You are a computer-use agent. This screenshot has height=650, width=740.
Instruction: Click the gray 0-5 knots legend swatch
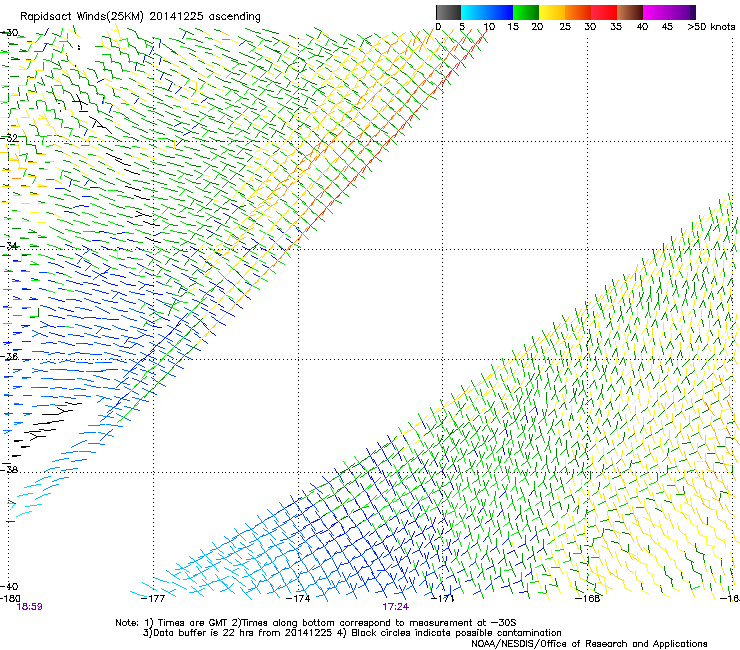coord(448,12)
